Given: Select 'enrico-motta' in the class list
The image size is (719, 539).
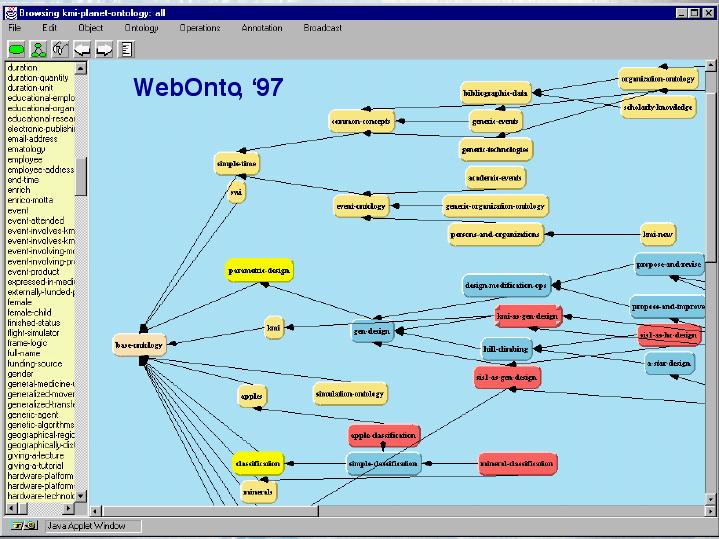Looking at the screenshot, I should pos(30,200).
